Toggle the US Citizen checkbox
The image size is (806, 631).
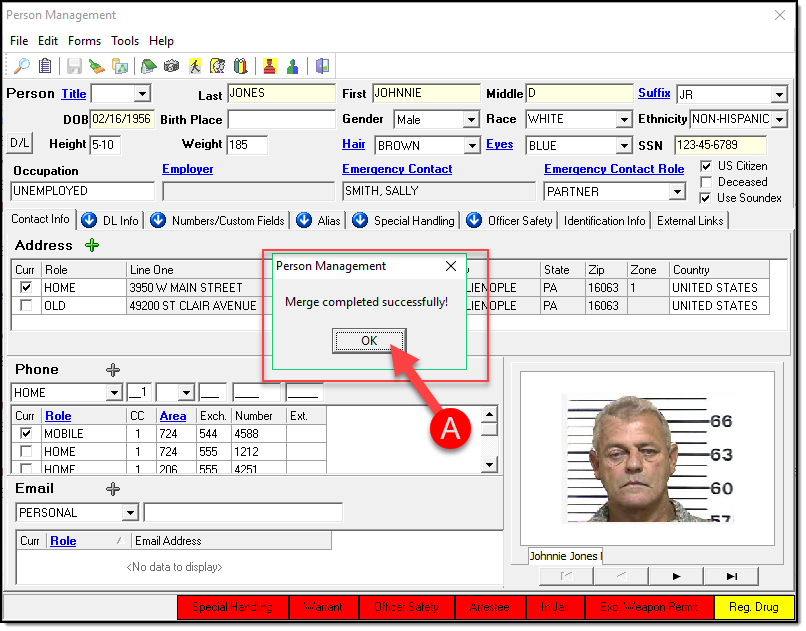click(707, 166)
